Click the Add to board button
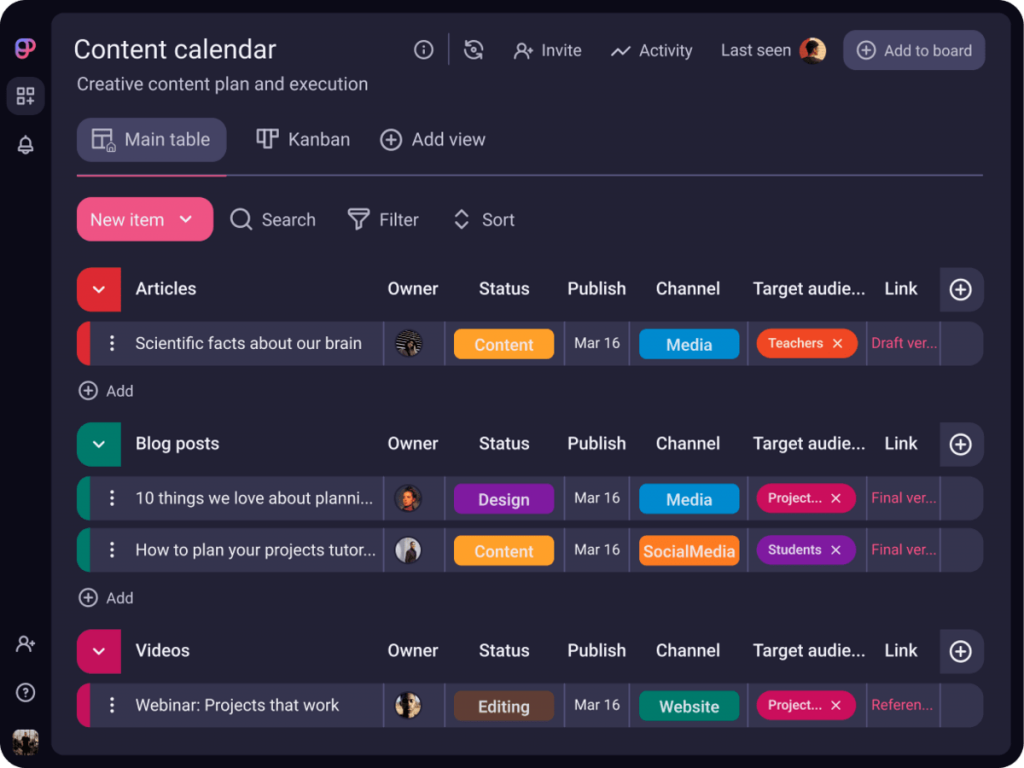The height and width of the screenshot is (768, 1024). coord(913,50)
